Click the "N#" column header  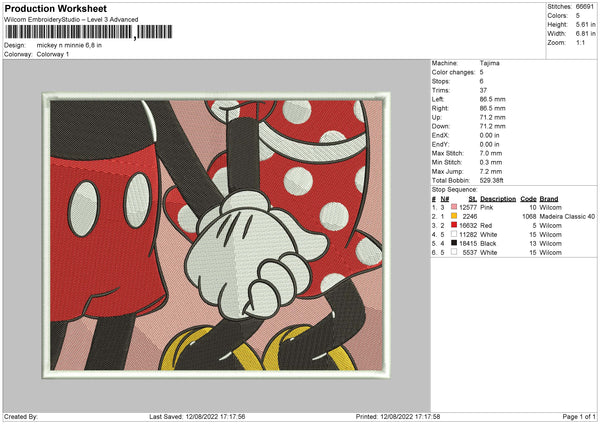445,199
